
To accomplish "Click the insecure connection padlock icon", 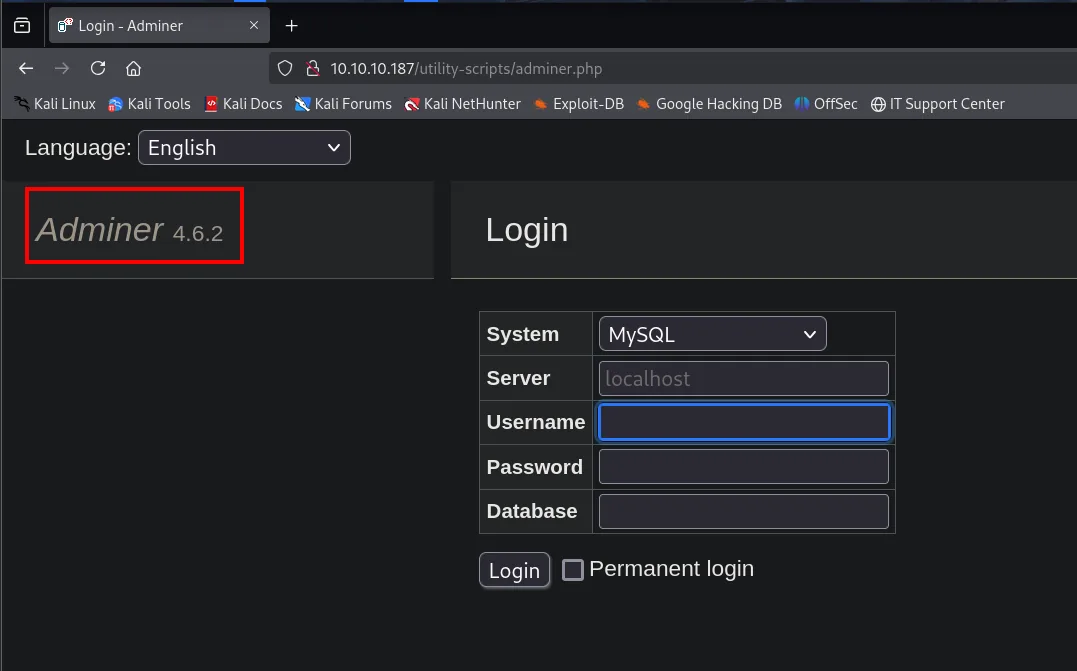I will [313, 69].
